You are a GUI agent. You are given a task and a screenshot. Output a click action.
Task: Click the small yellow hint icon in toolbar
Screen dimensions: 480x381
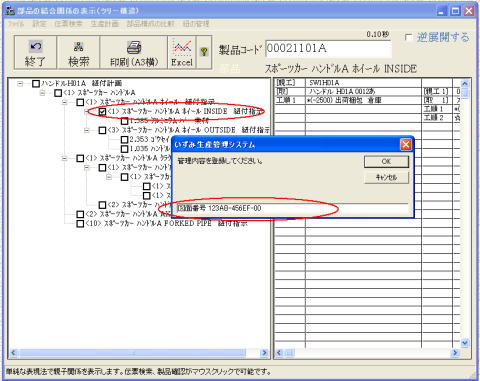pos(204,52)
